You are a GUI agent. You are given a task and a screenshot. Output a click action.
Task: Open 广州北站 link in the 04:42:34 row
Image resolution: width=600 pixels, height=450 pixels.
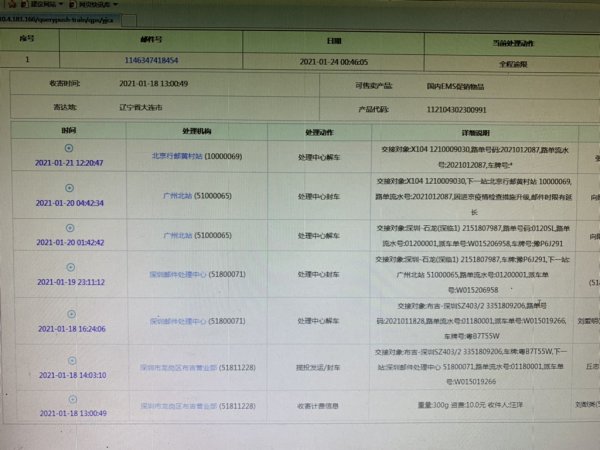[x=197, y=196]
